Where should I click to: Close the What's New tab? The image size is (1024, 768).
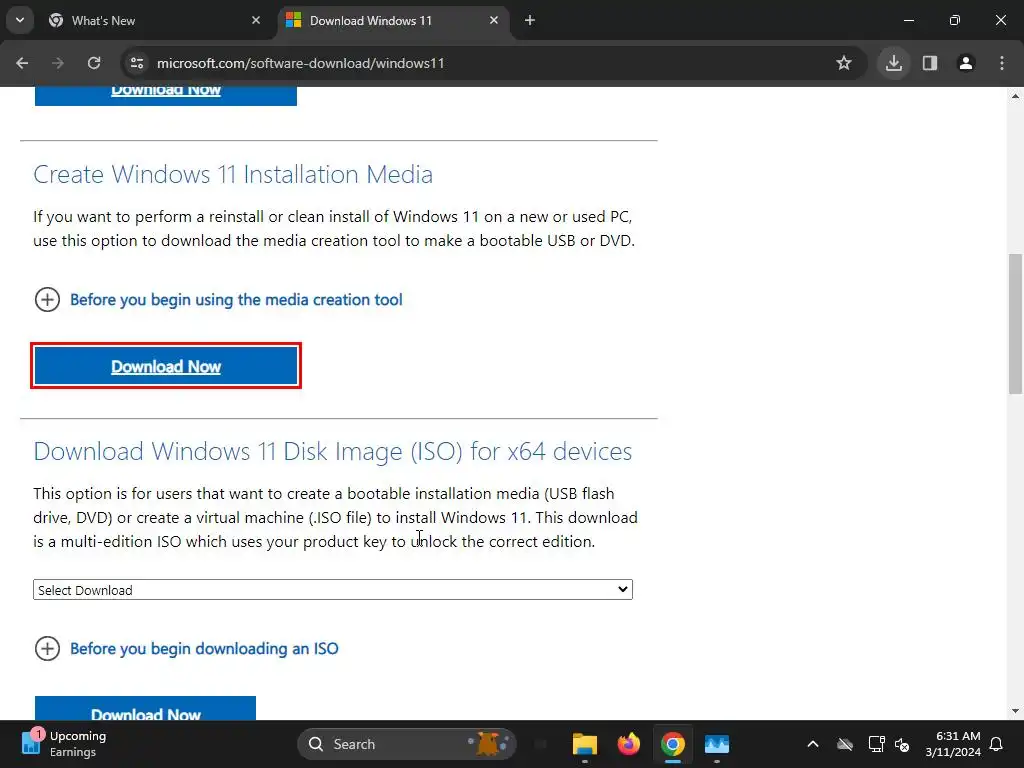(x=256, y=20)
